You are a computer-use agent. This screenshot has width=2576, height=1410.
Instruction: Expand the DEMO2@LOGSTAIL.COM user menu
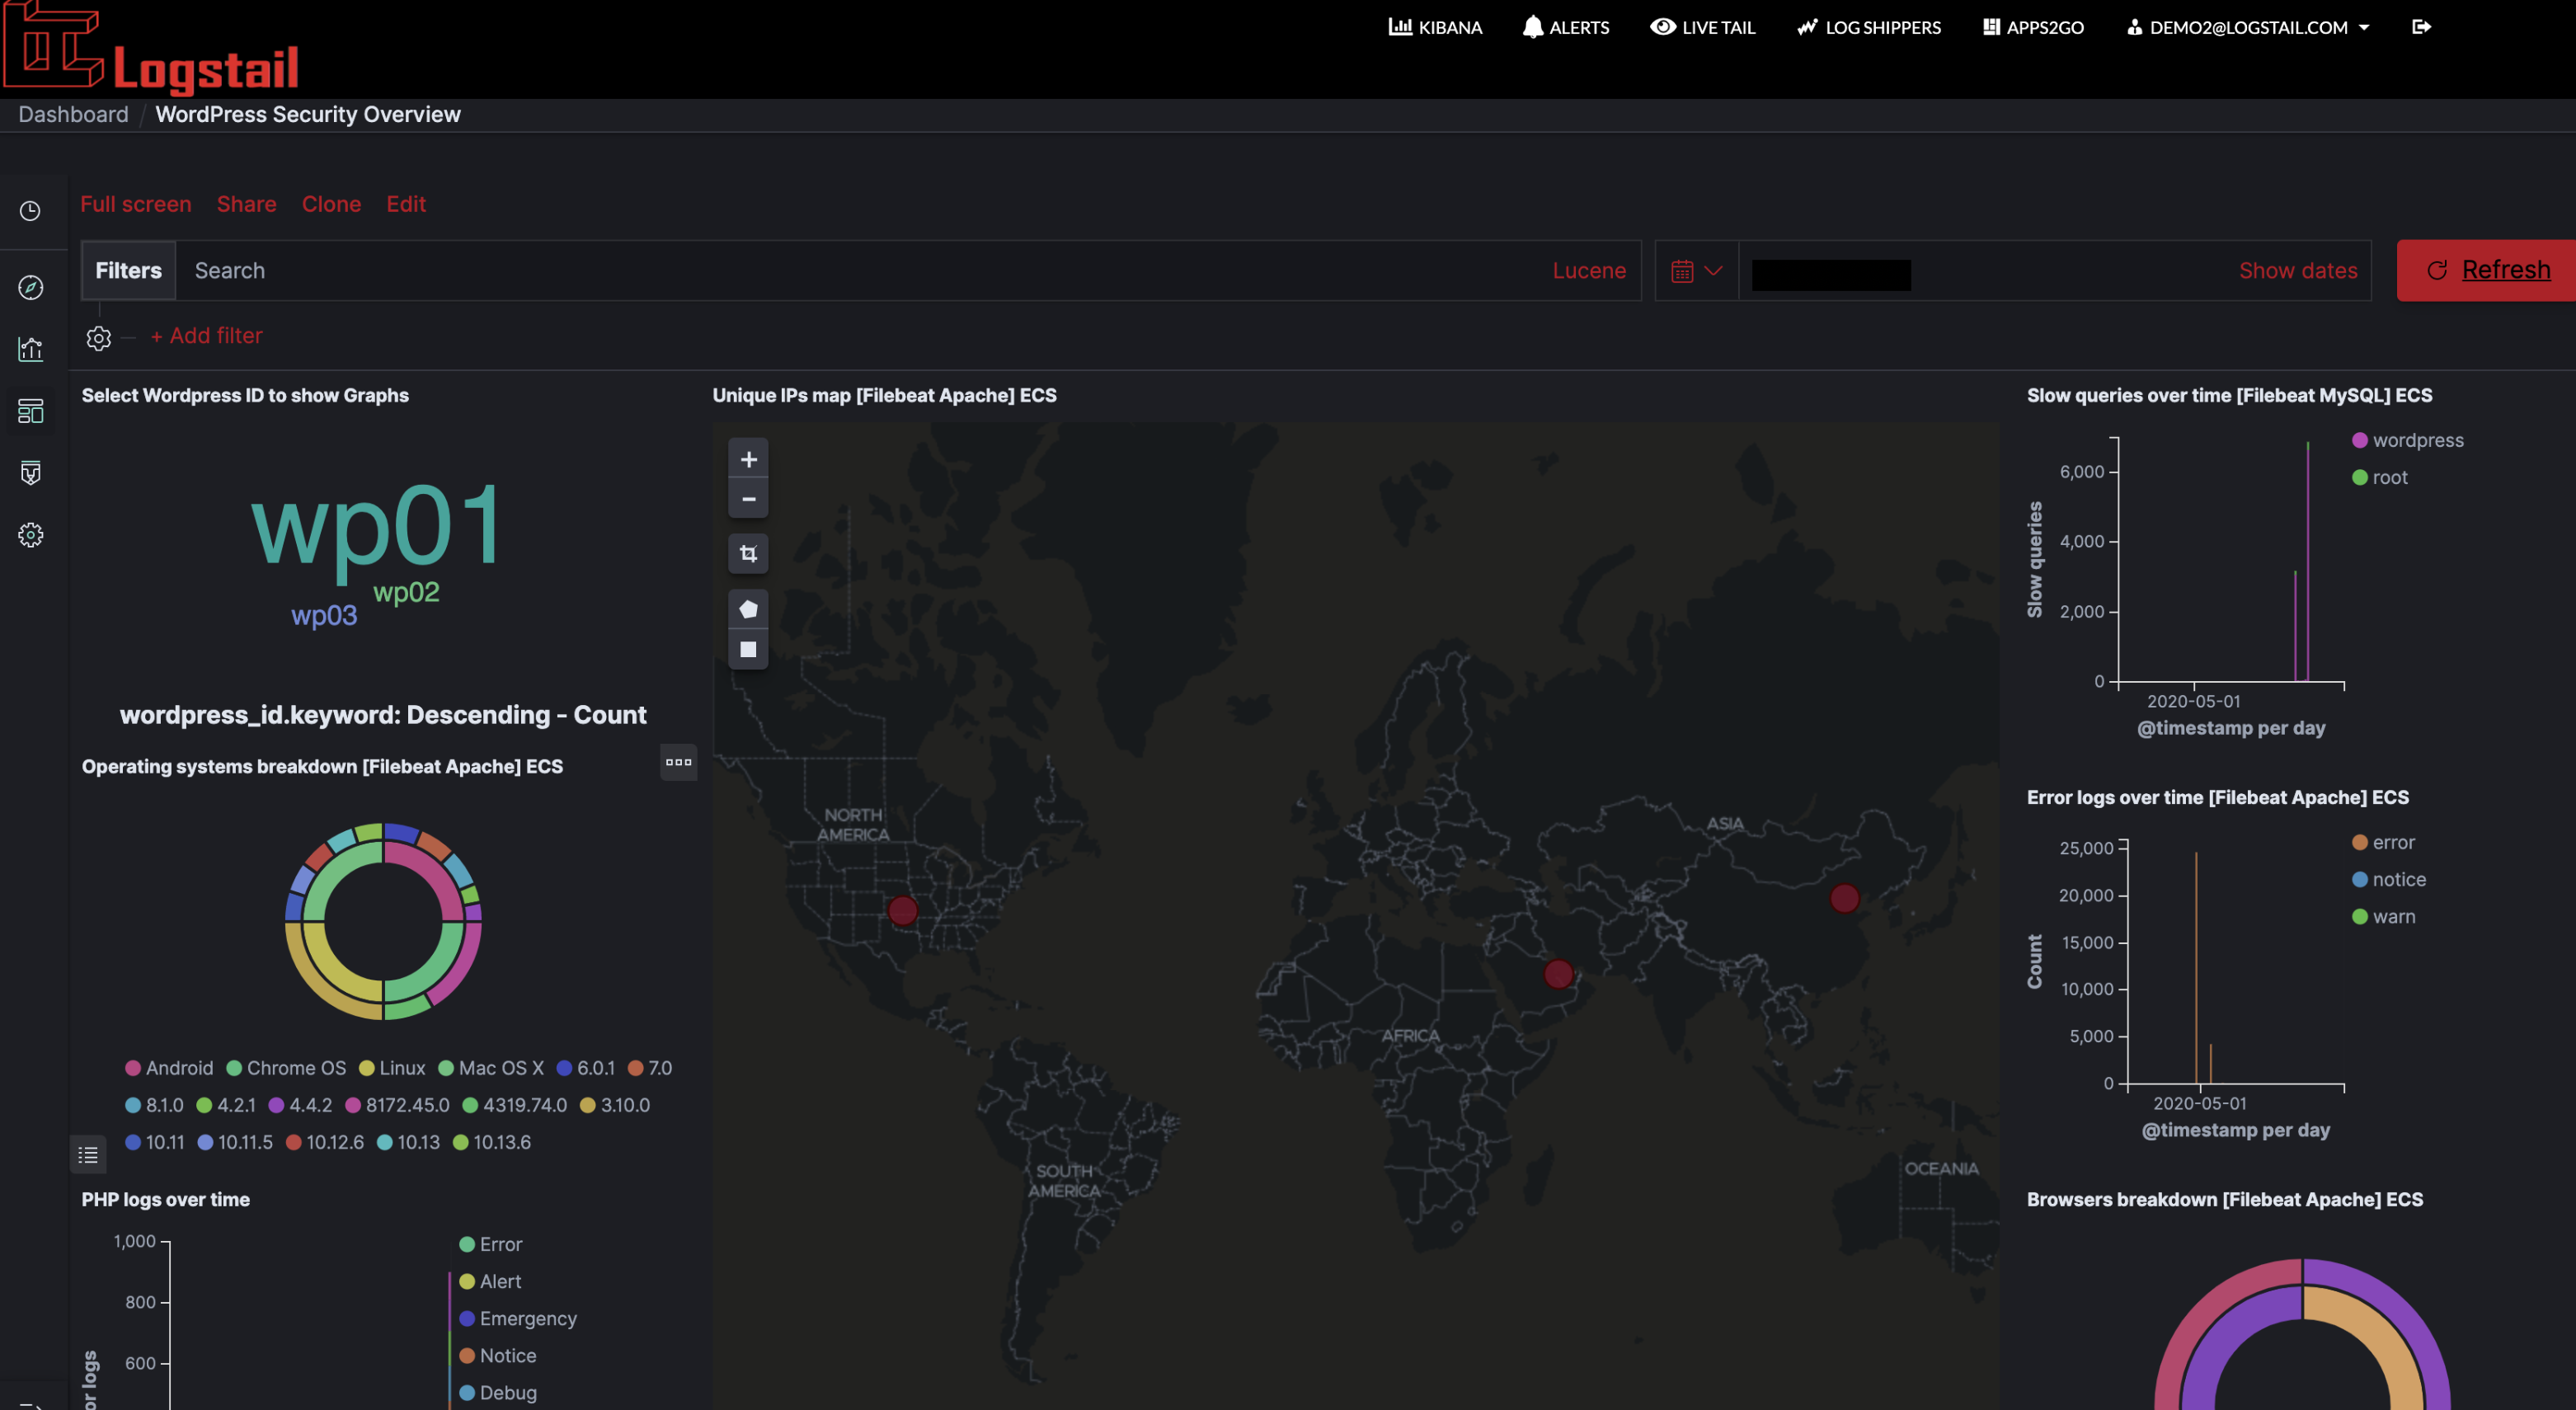(2248, 27)
